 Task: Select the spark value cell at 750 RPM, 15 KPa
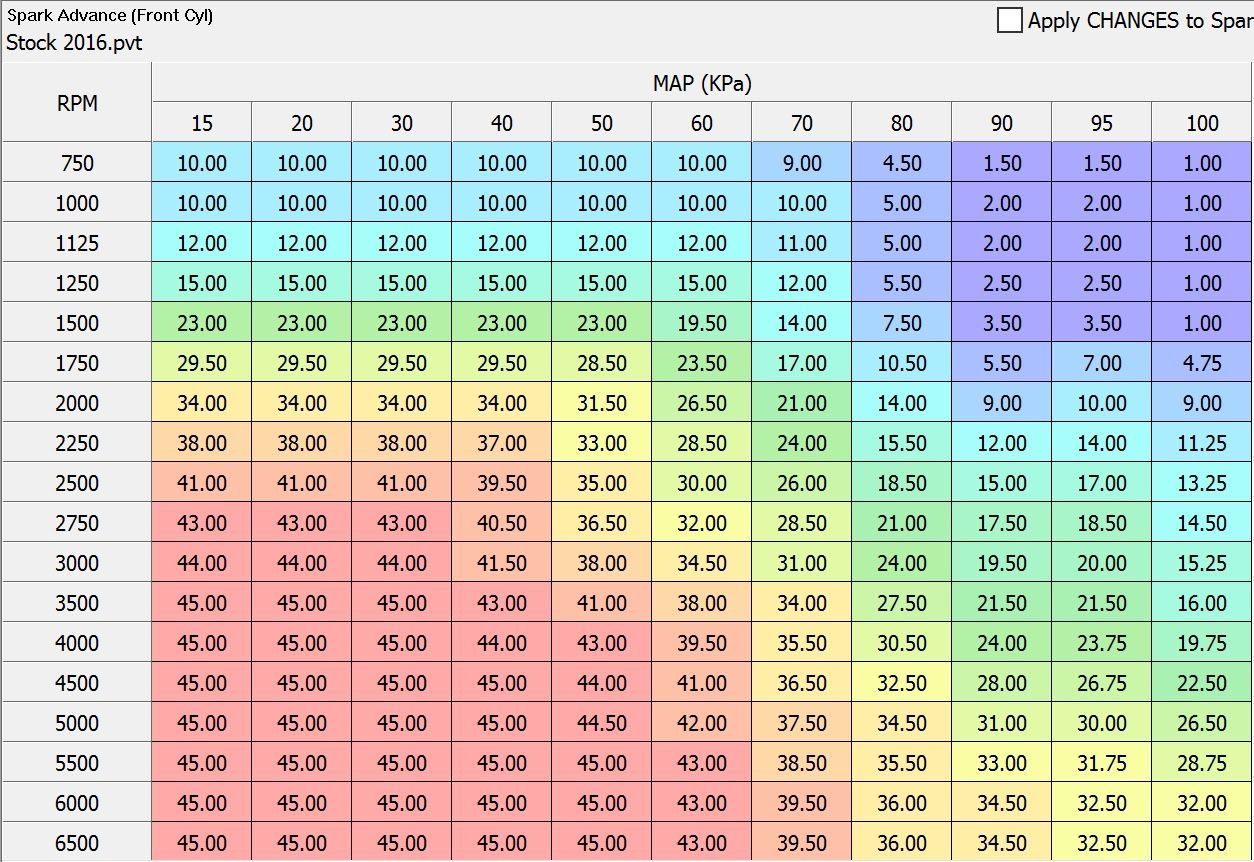tap(200, 162)
